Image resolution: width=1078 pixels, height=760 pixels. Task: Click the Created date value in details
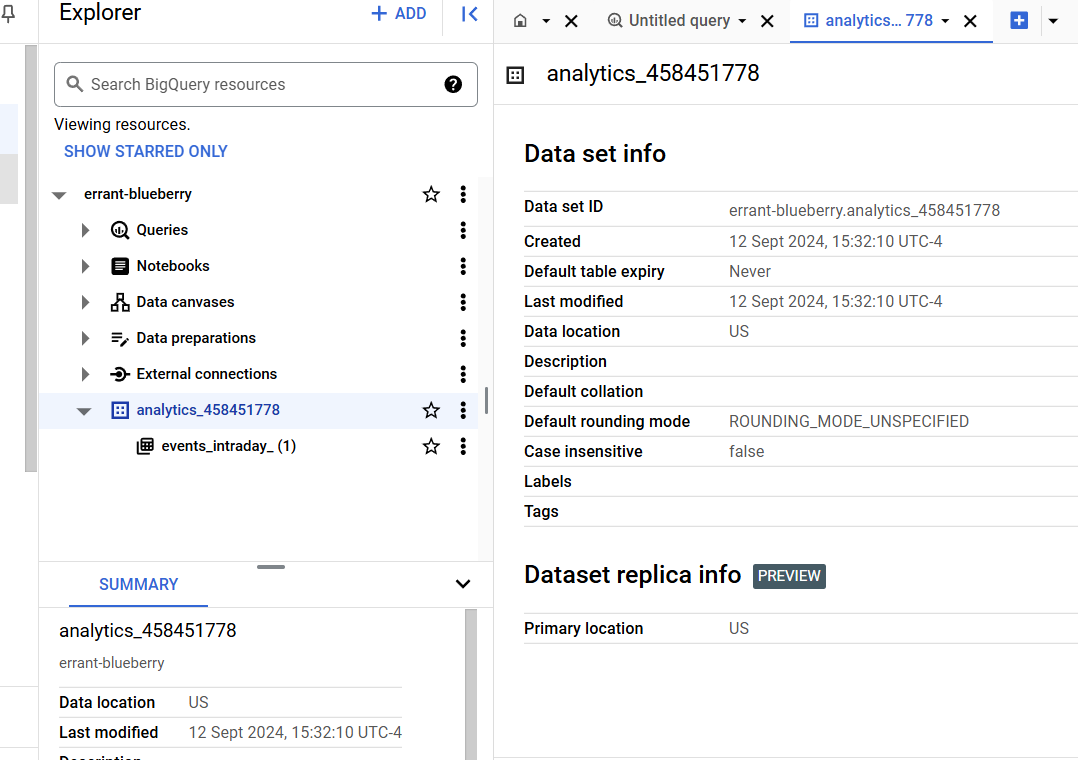point(835,241)
